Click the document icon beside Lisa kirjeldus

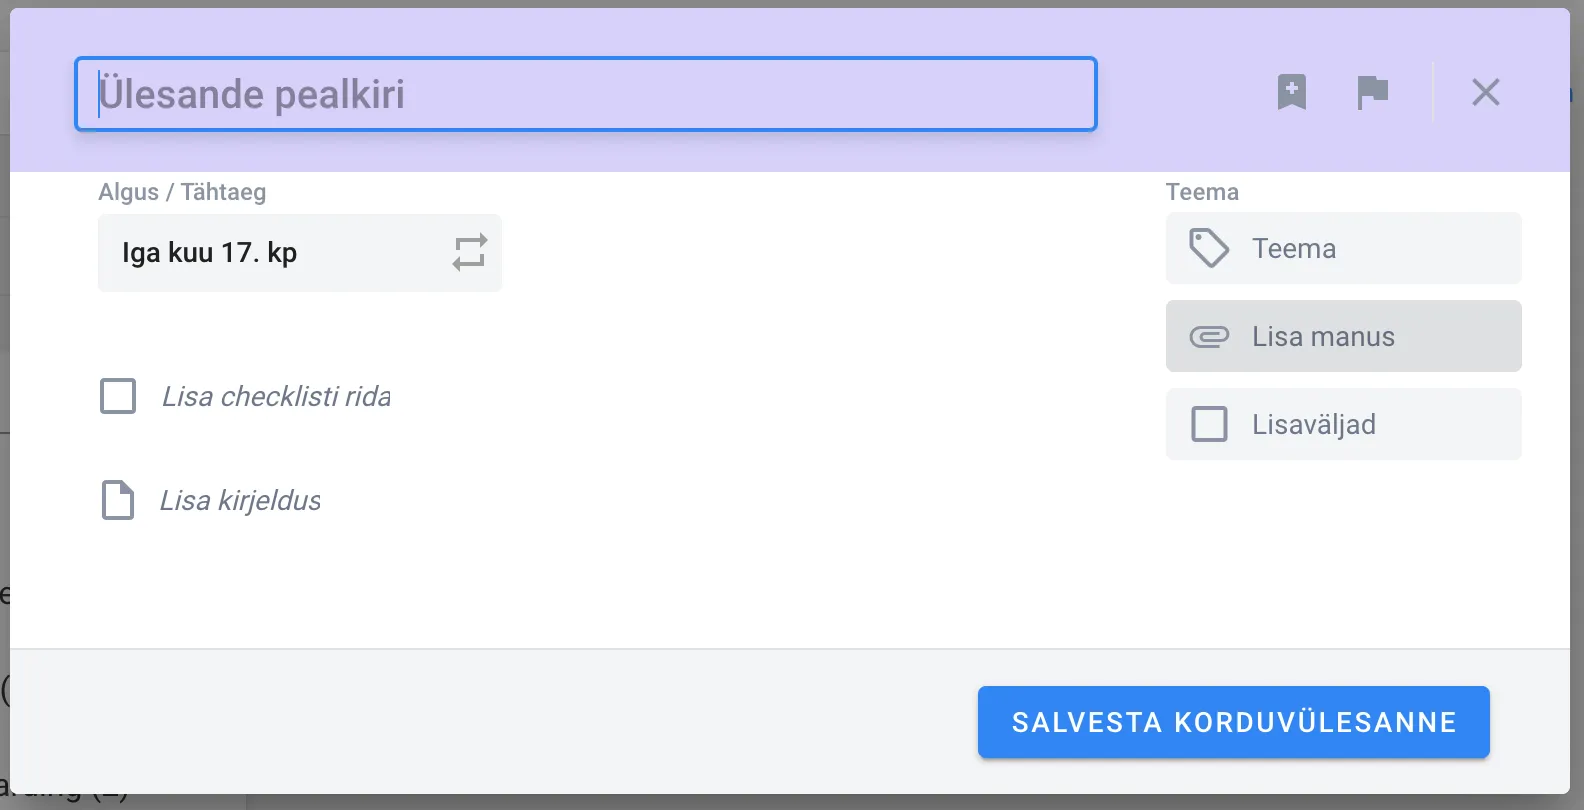(118, 500)
